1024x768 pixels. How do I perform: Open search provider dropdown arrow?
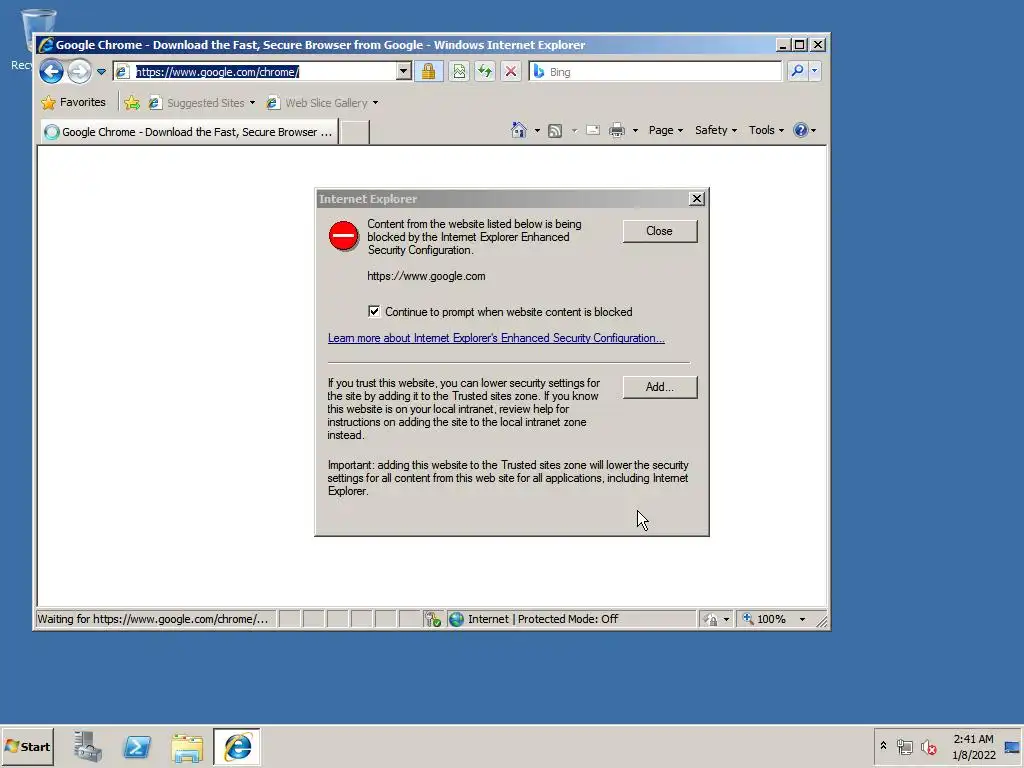click(814, 71)
